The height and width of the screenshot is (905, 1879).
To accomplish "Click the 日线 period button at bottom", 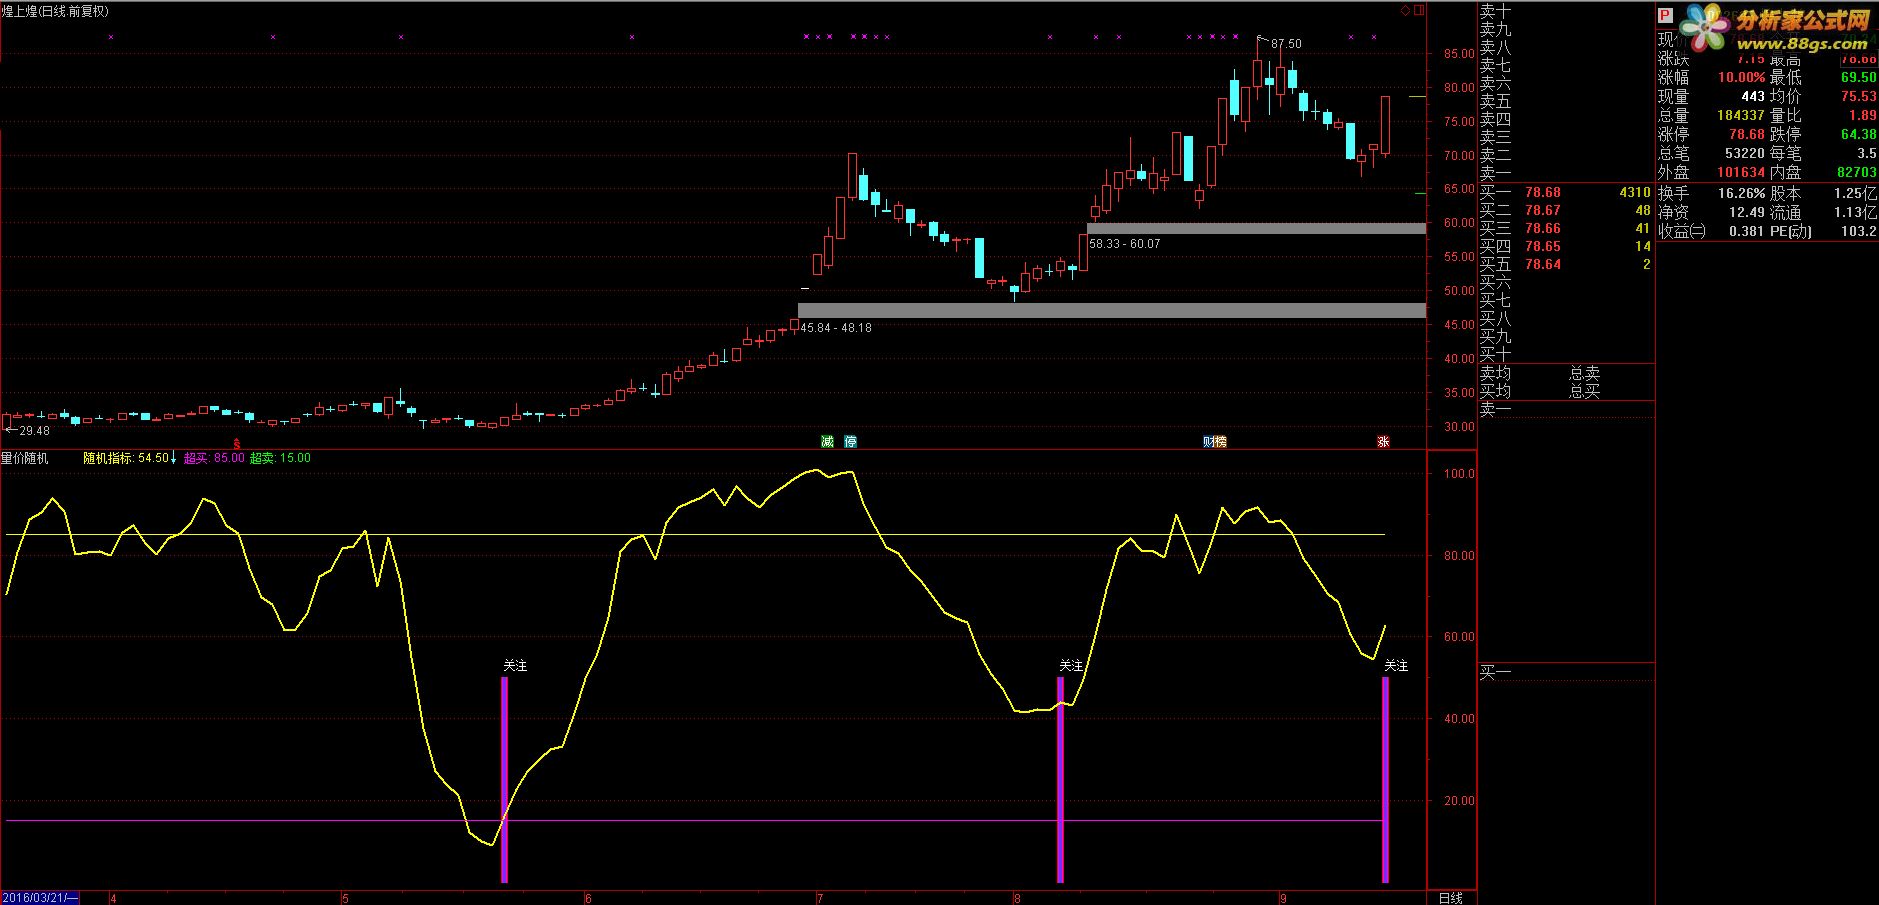I will 1451,898.
